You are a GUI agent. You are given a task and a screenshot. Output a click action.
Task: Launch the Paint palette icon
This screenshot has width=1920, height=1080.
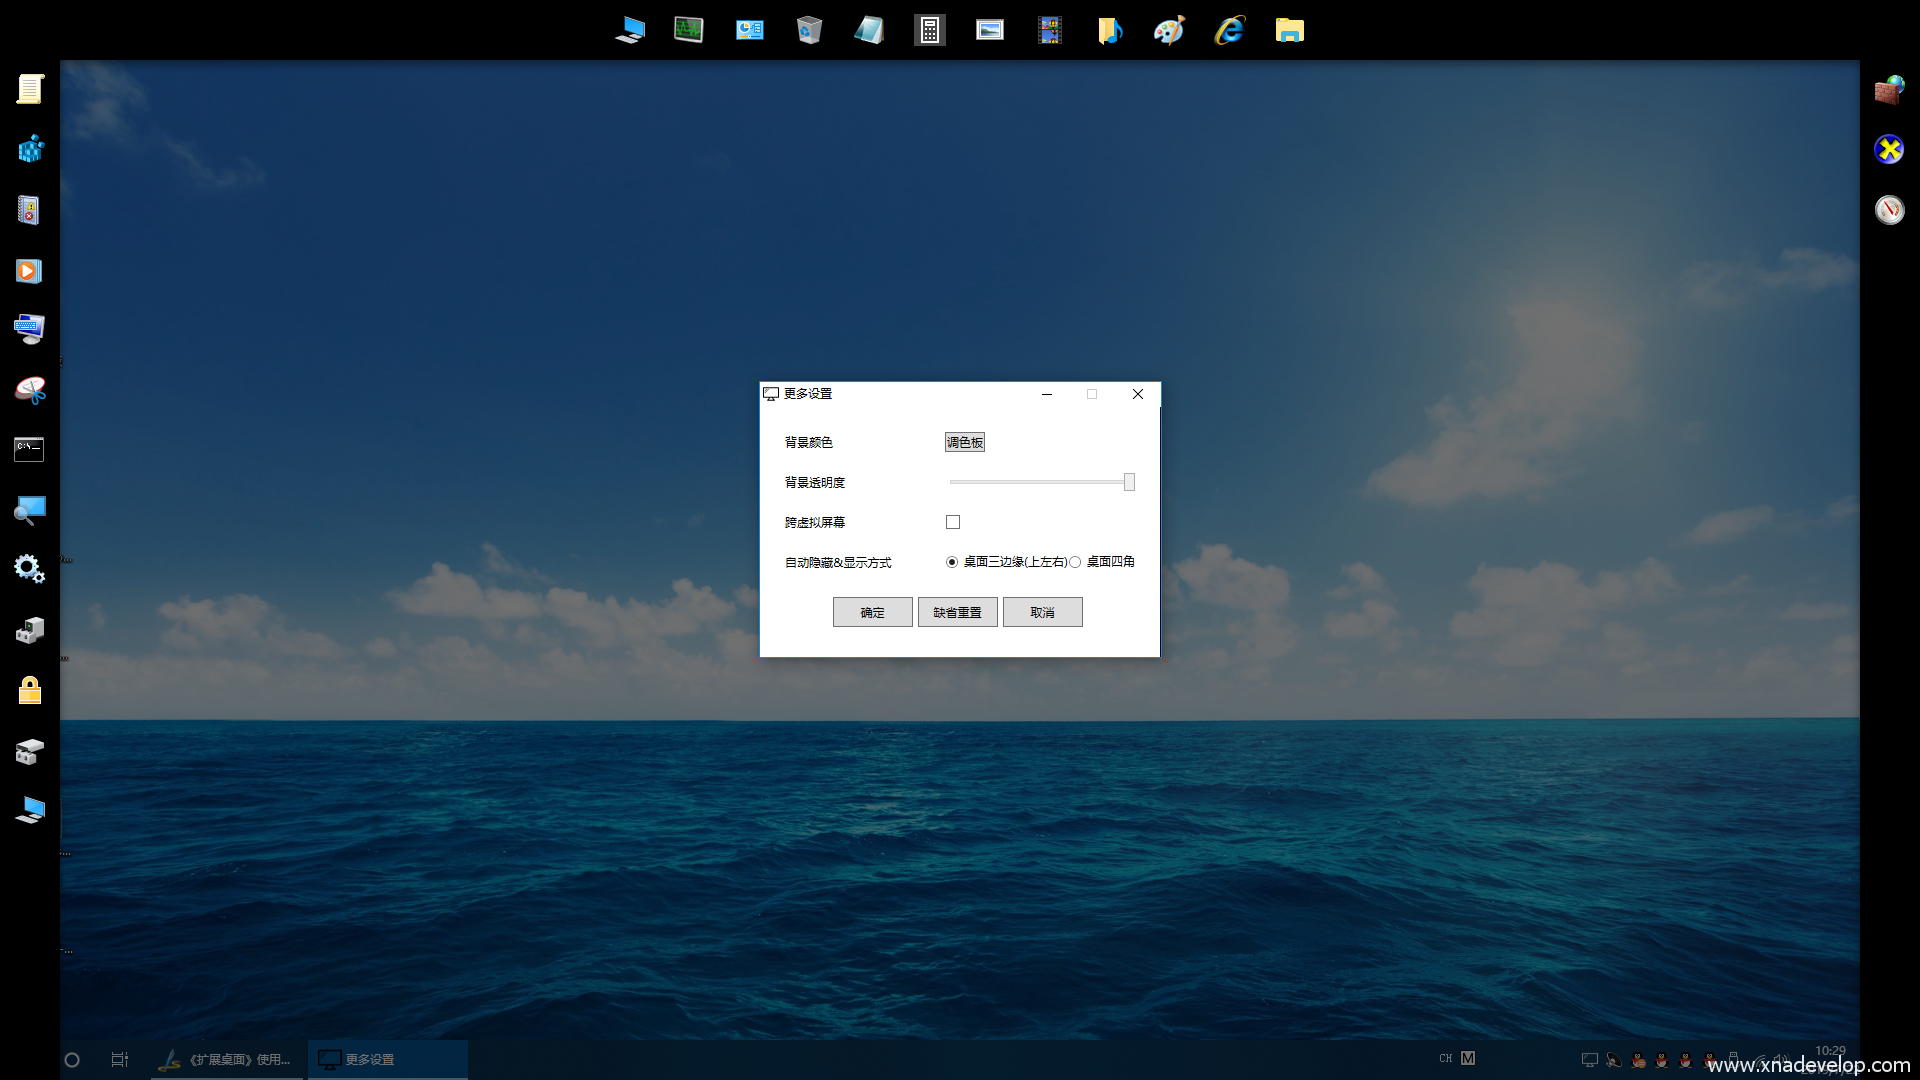click(x=1169, y=30)
